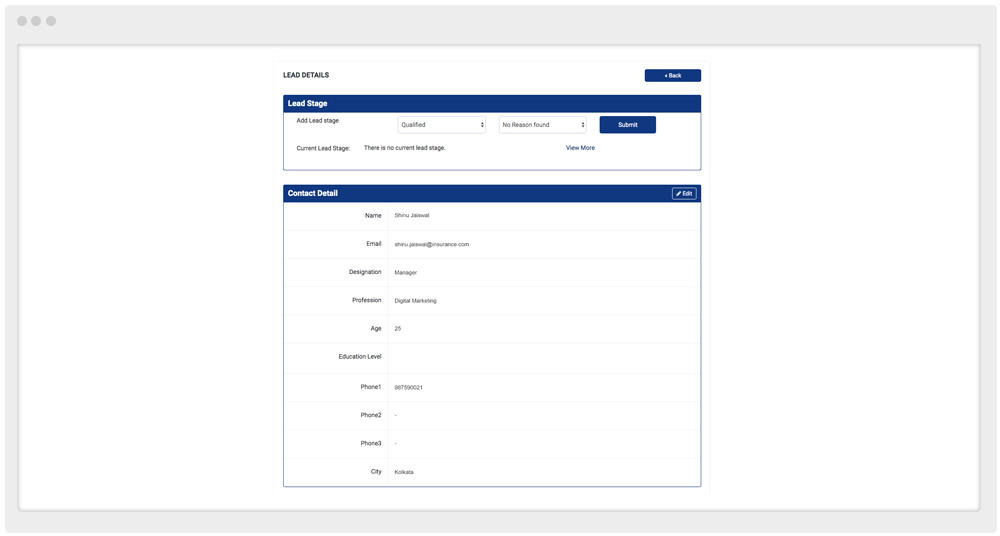This screenshot has height=536, width=1000.
Task: Open the View More link
Action: pos(580,147)
